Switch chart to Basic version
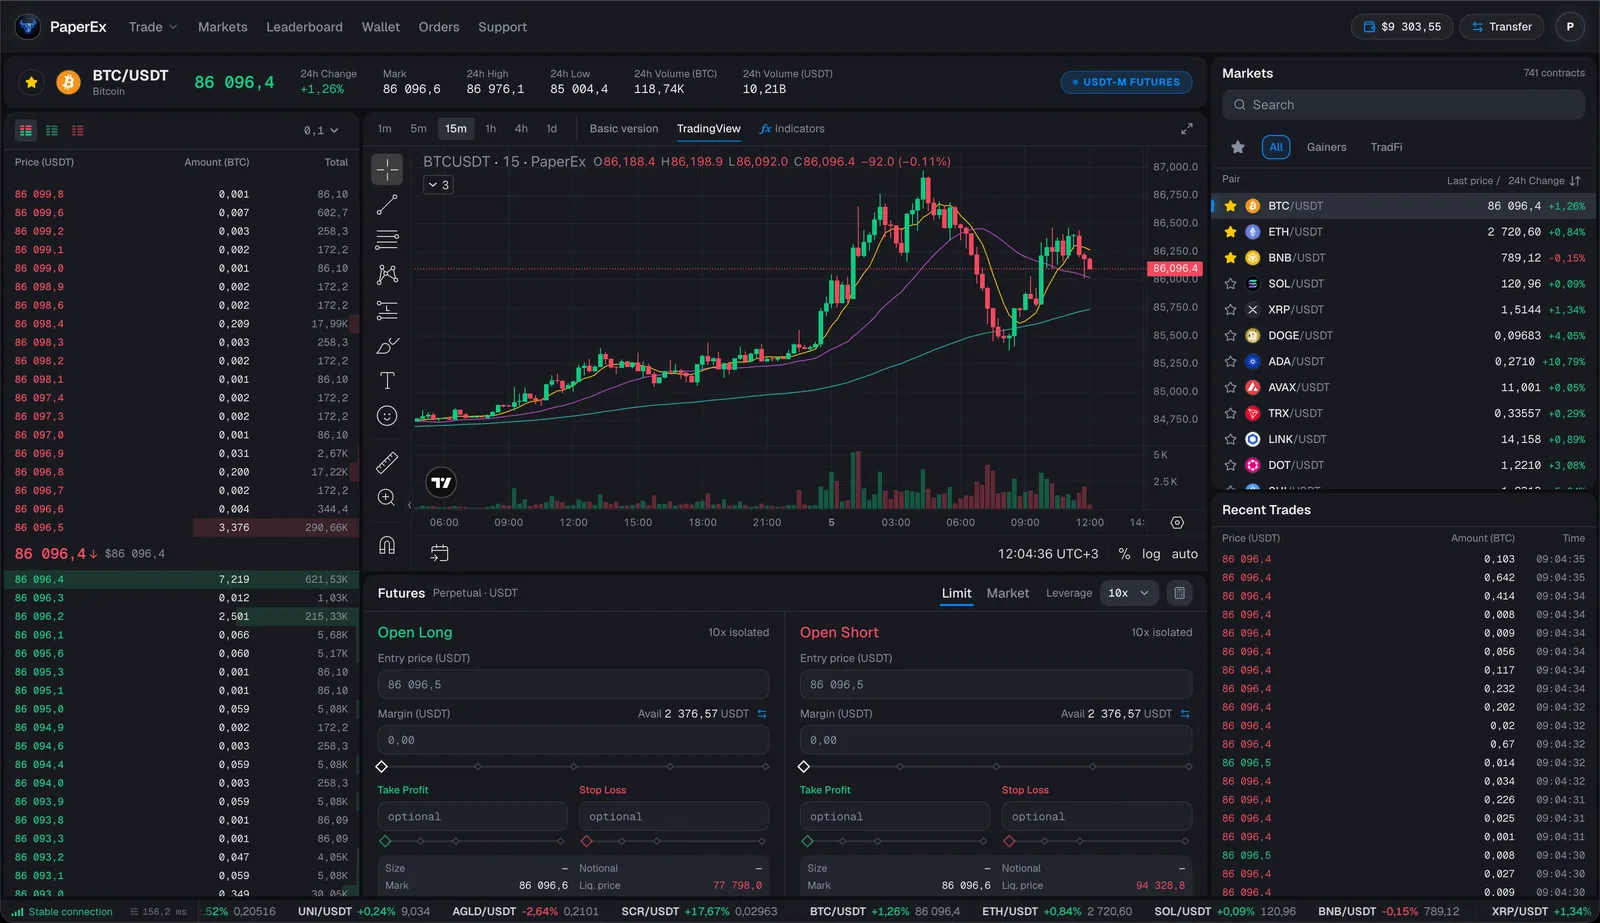The height and width of the screenshot is (923, 1600). [624, 129]
